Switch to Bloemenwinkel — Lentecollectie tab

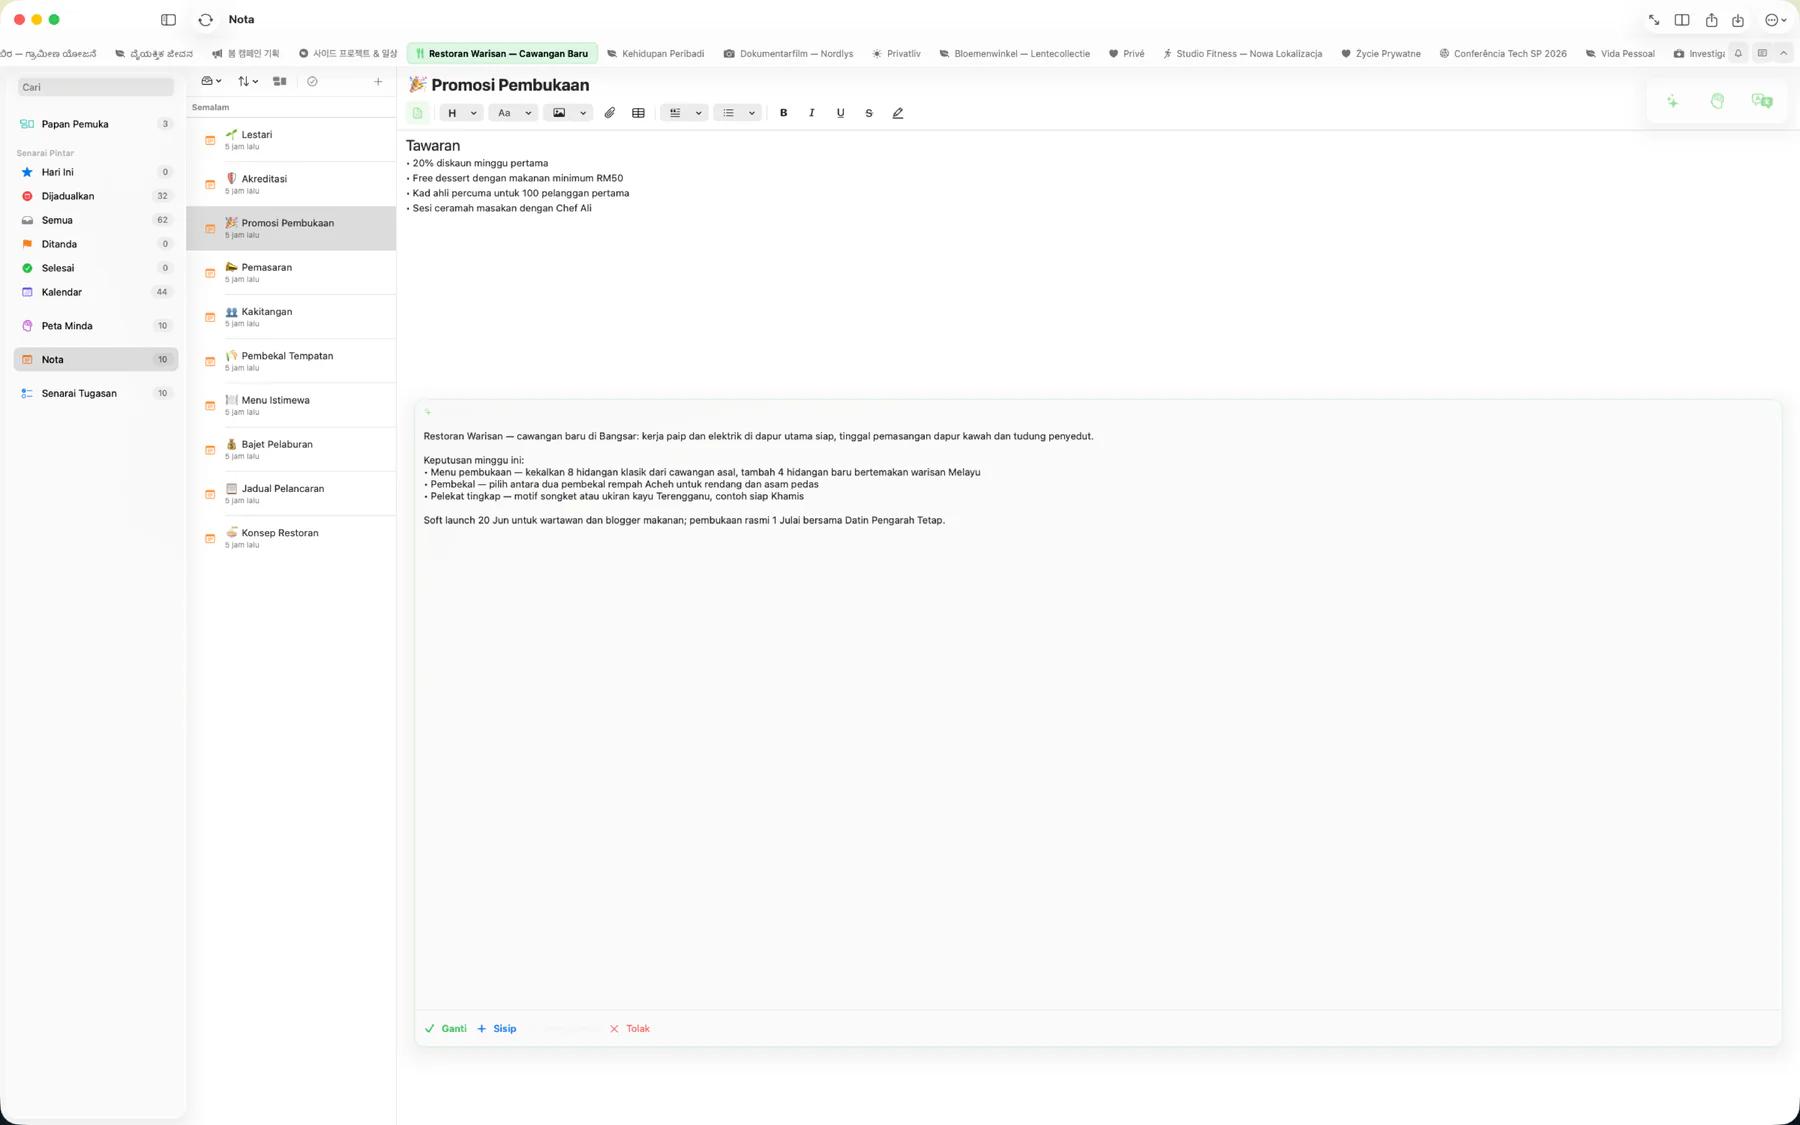(x=1014, y=54)
